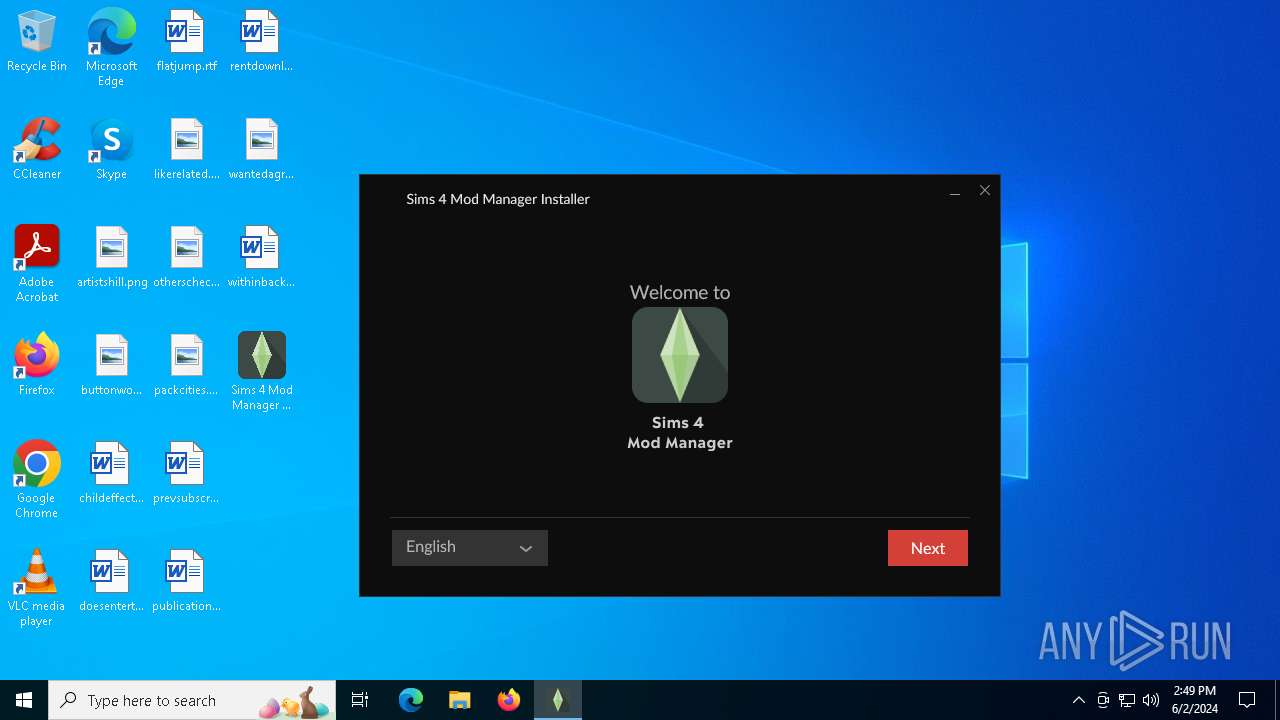Click Next in the installer
1280x720 pixels.
point(927,548)
